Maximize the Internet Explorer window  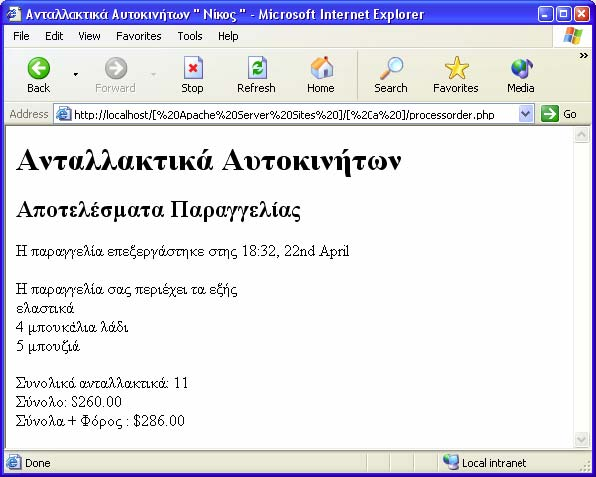pos(564,14)
